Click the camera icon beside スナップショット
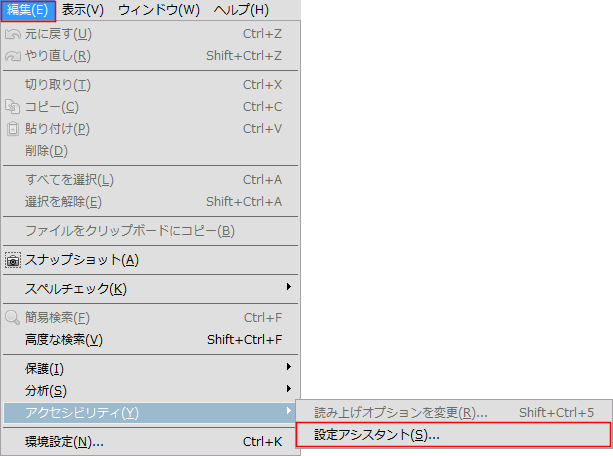The width and height of the screenshot is (613, 456). pos(13,260)
